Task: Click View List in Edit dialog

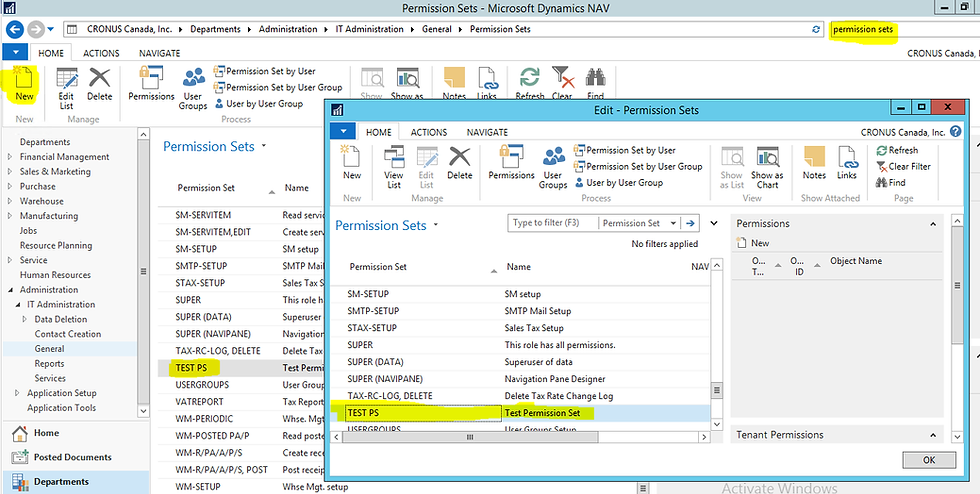Action: (394, 167)
